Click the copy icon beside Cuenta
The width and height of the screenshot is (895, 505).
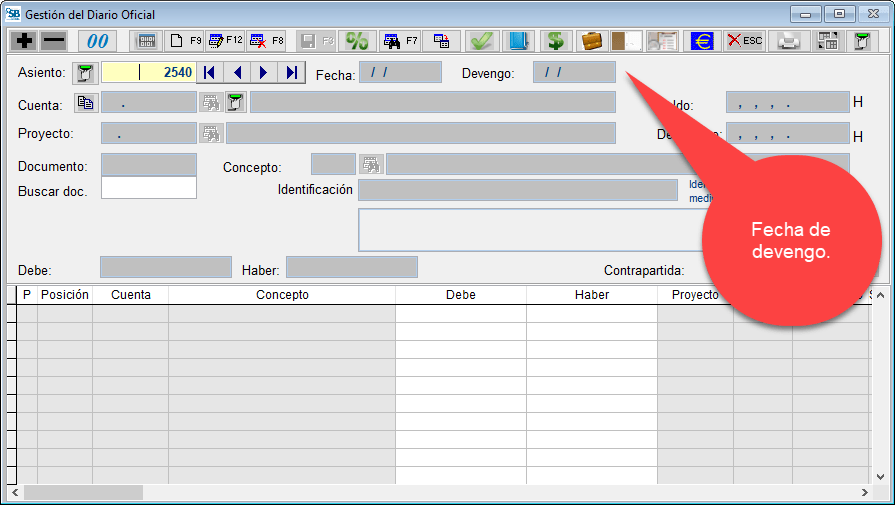tap(86, 102)
